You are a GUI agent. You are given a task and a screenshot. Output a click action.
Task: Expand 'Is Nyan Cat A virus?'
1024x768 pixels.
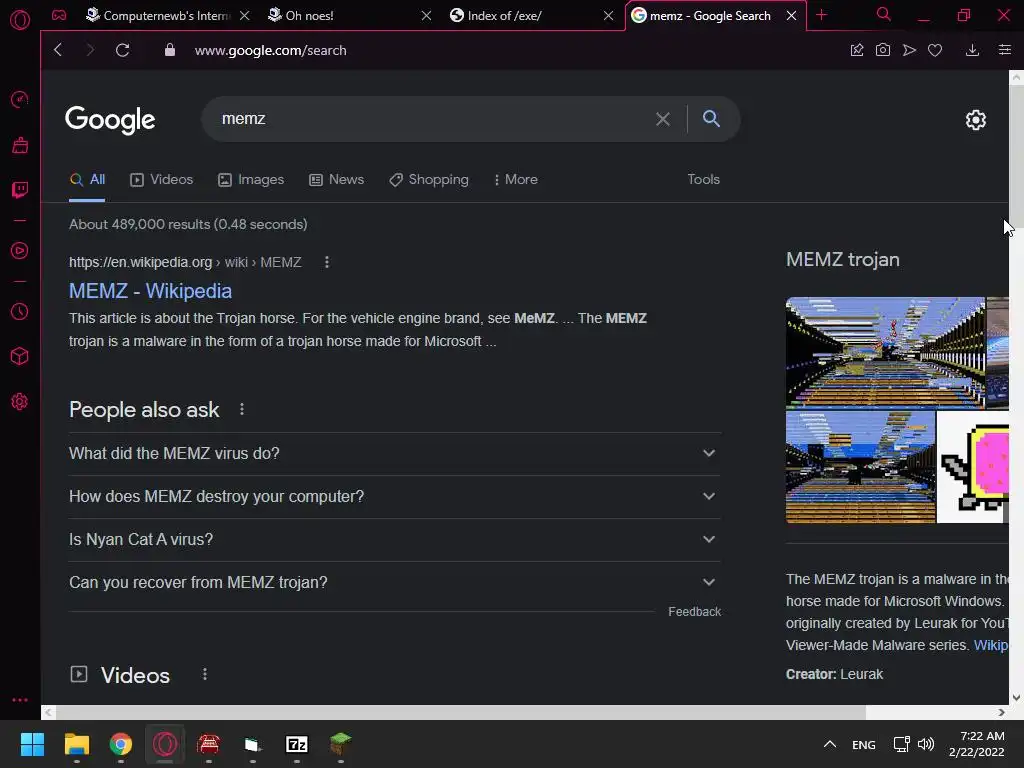[x=394, y=539]
